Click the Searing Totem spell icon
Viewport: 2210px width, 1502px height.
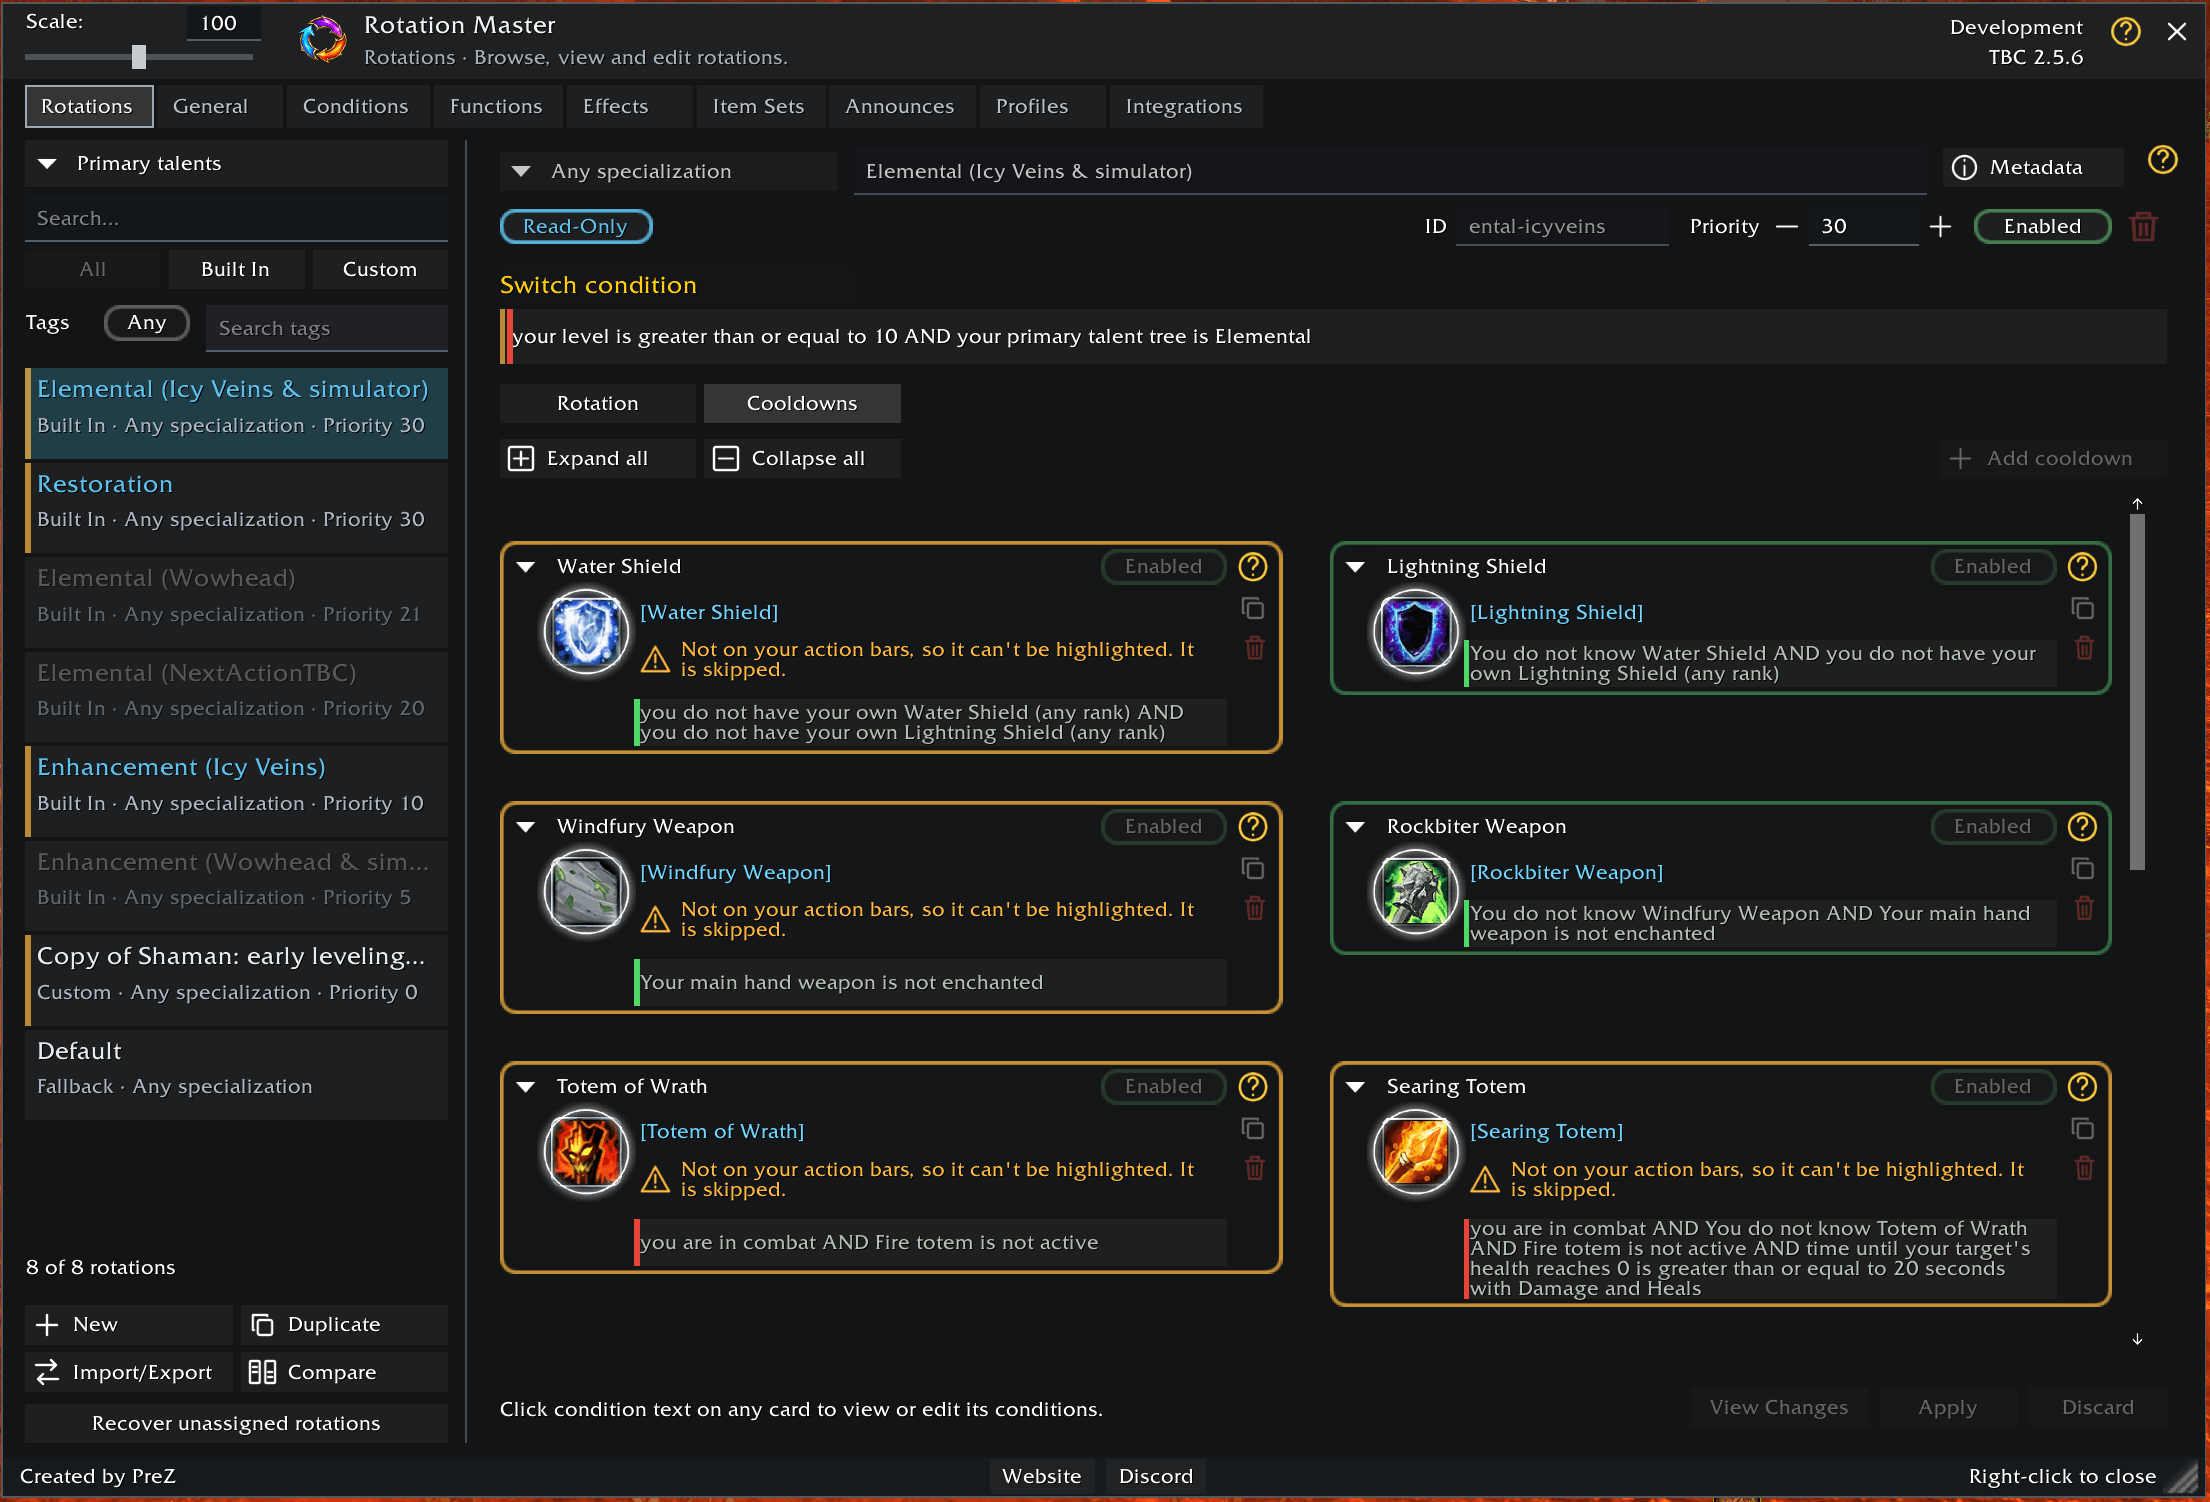click(x=1415, y=1152)
